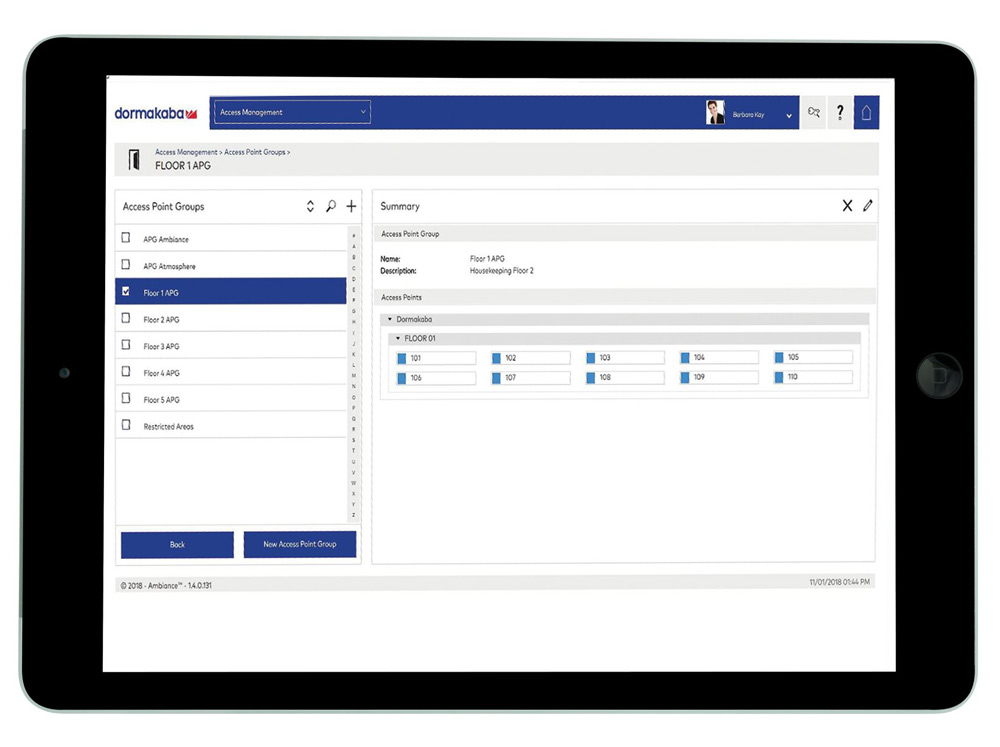Open the Access Management dropdown
The width and height of the screenshot is (1000, 747).
click(x=291, y=113)
